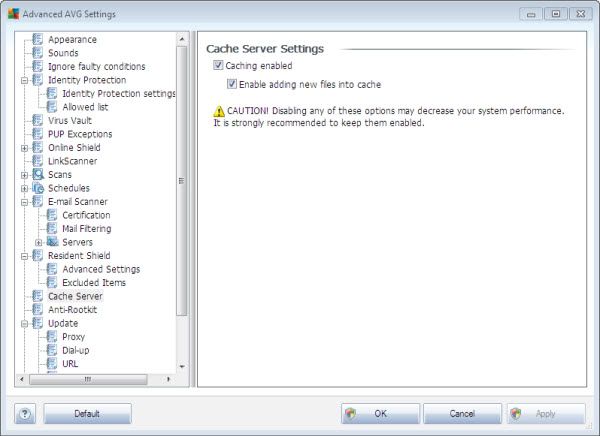600x436 pixels.
Task: Open Mail Filtering settings
Action: [87, 229]
